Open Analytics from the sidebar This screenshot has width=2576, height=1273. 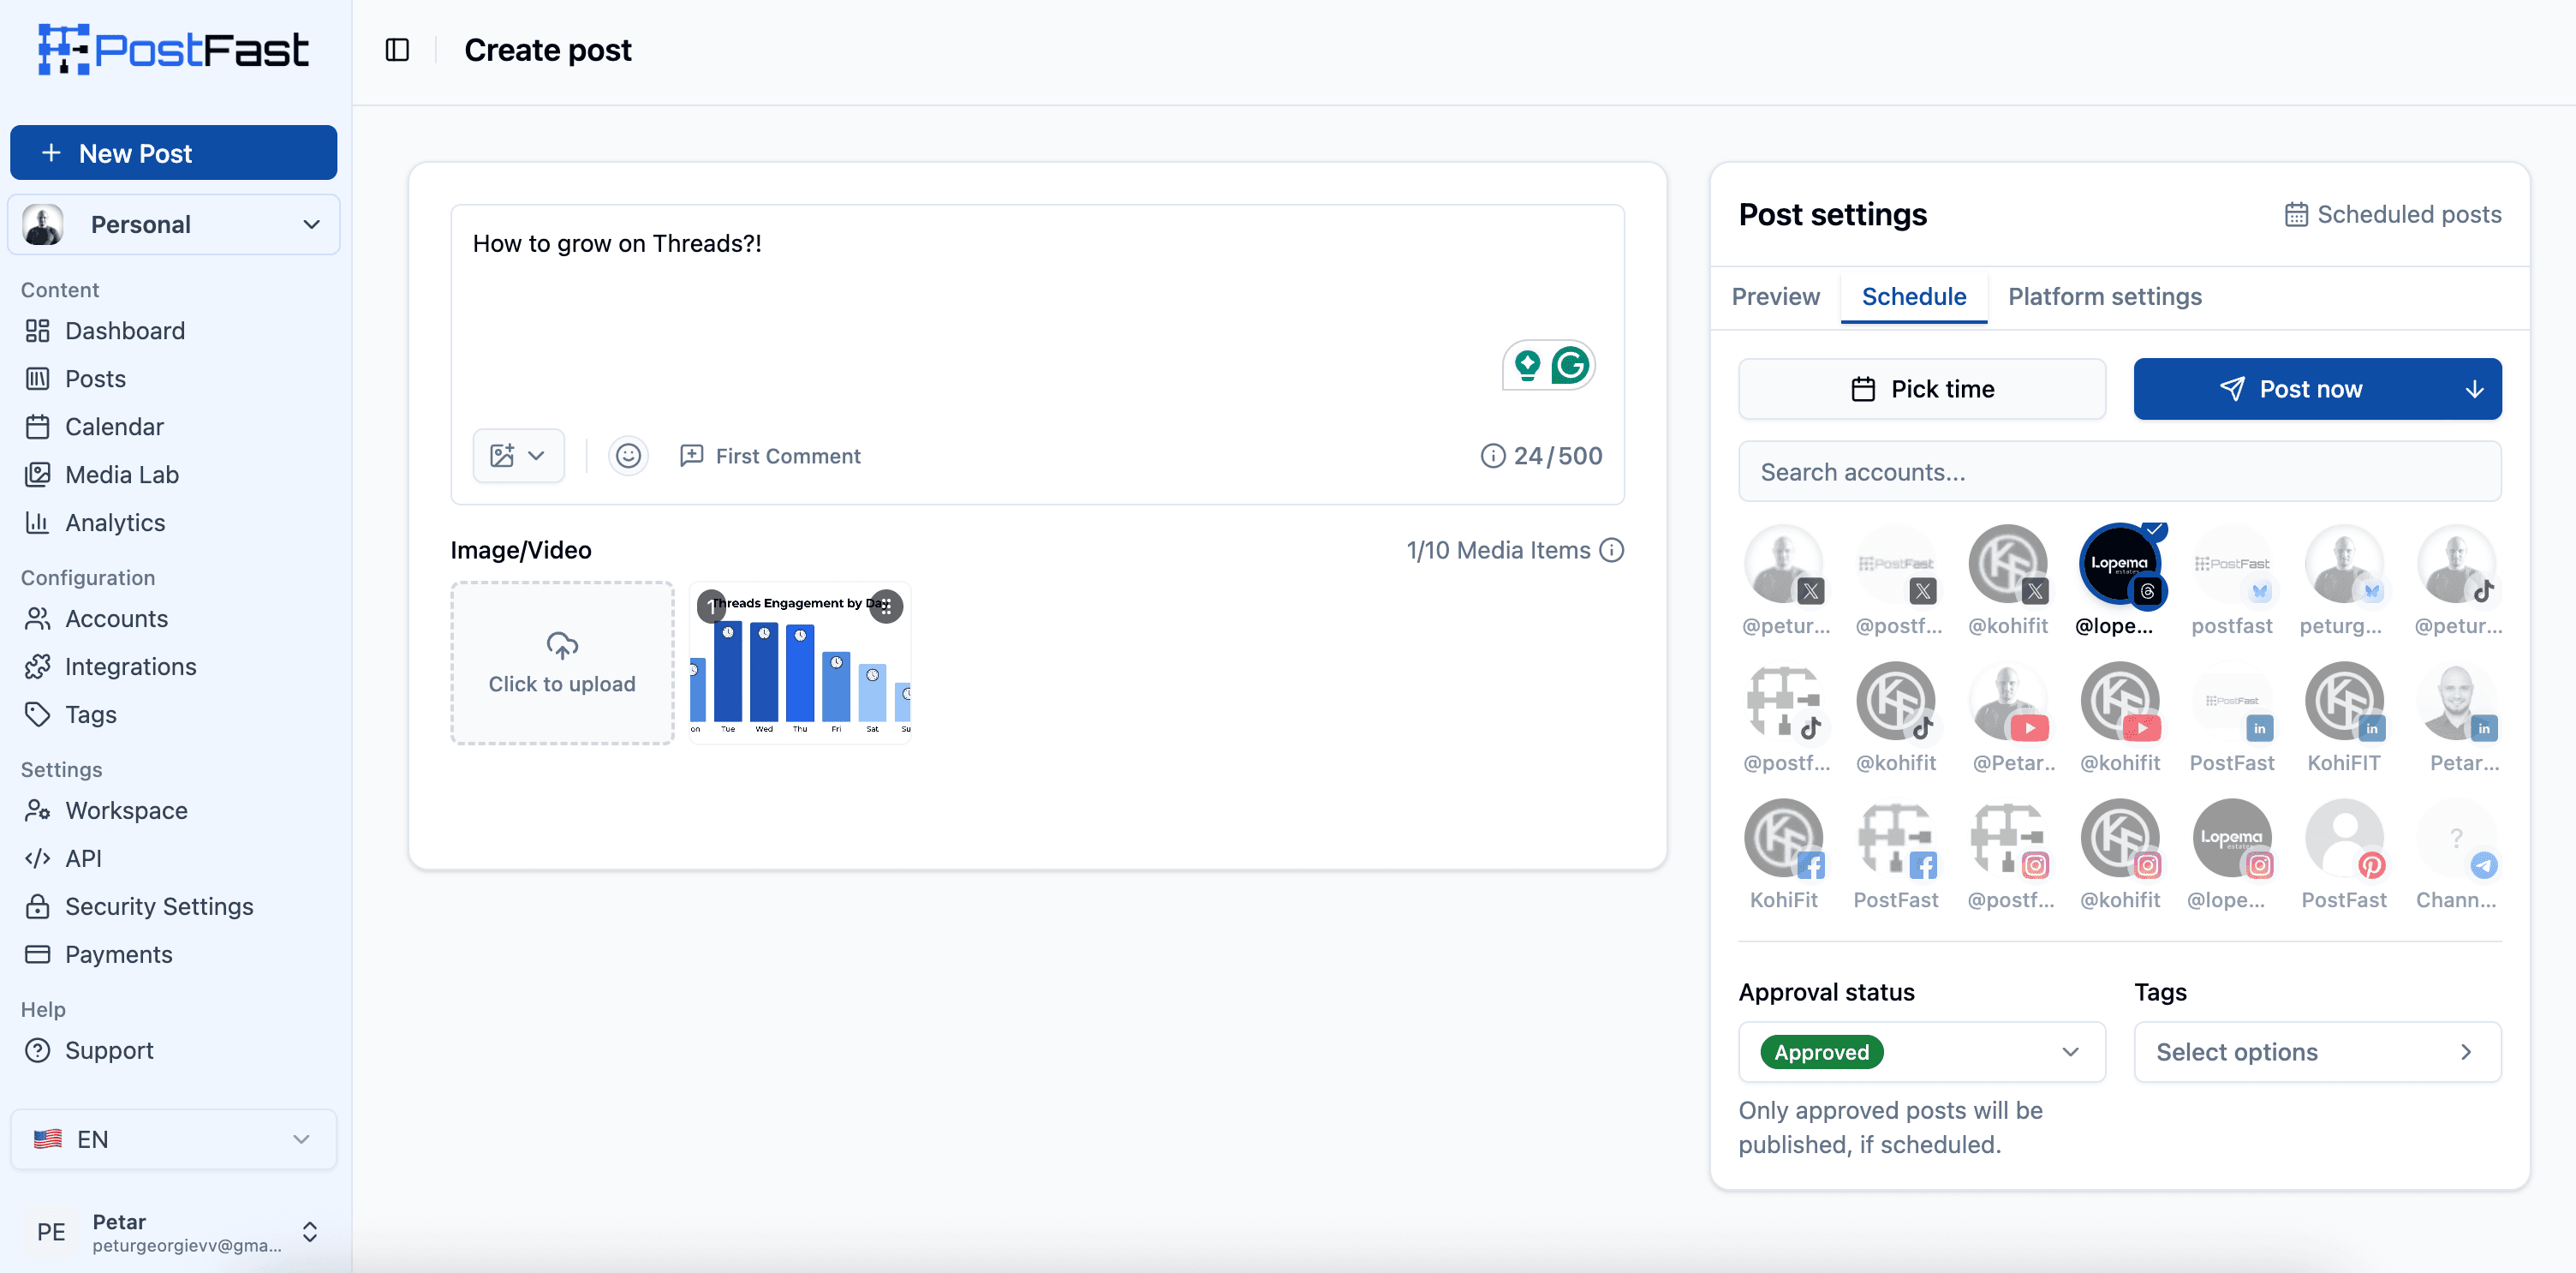click(x=115, y=522)
